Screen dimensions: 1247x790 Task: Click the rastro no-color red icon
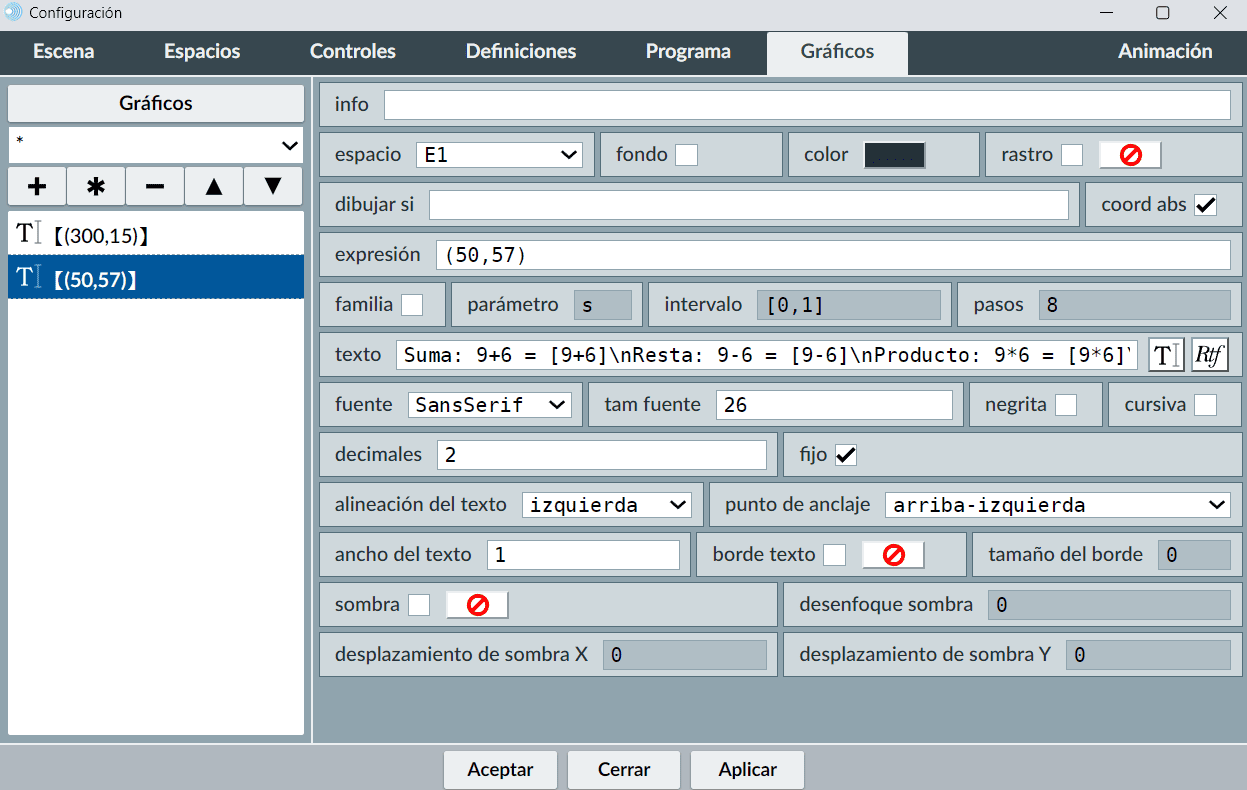click(1130, 155)
